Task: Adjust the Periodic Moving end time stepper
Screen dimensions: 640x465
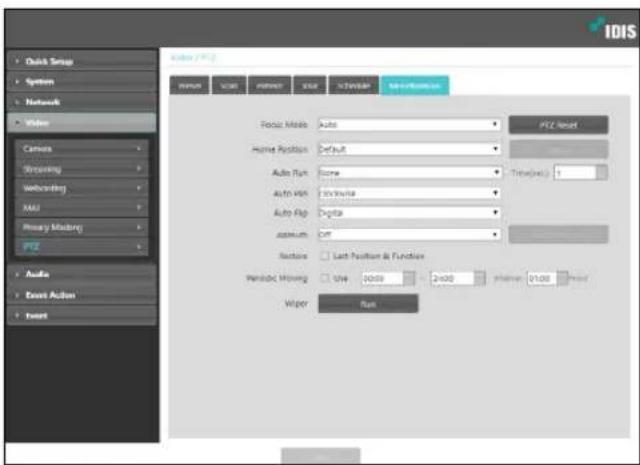Action: [480, 278]
